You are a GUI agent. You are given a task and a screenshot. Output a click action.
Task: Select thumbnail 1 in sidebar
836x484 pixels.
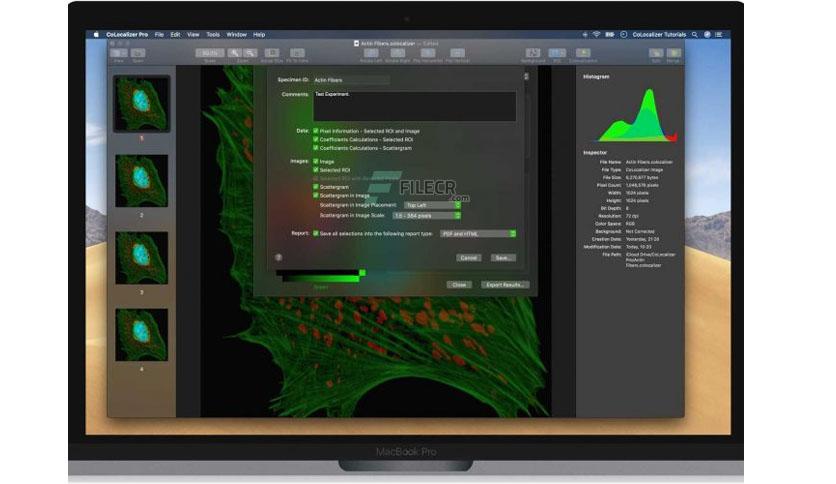[141, 103]
